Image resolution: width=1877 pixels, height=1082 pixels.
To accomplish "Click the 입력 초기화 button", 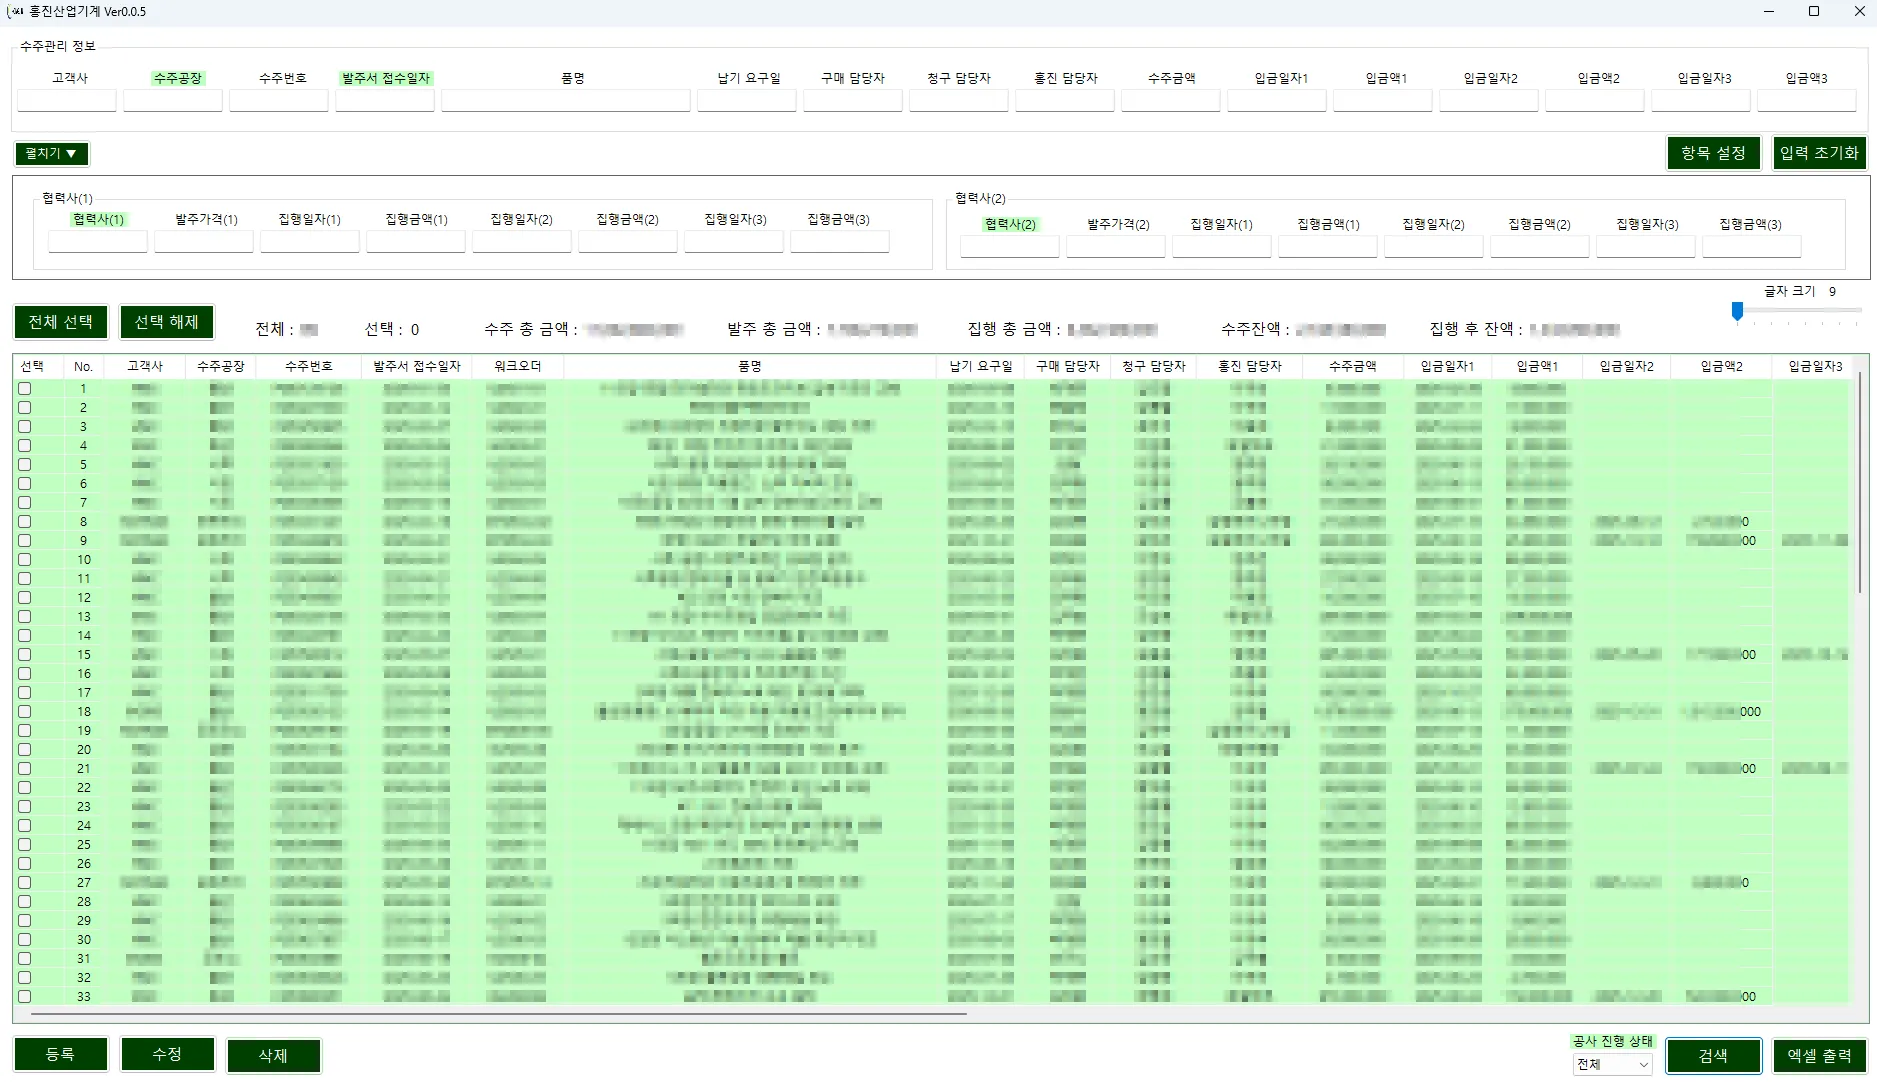I will click(x=1819, y=153).
